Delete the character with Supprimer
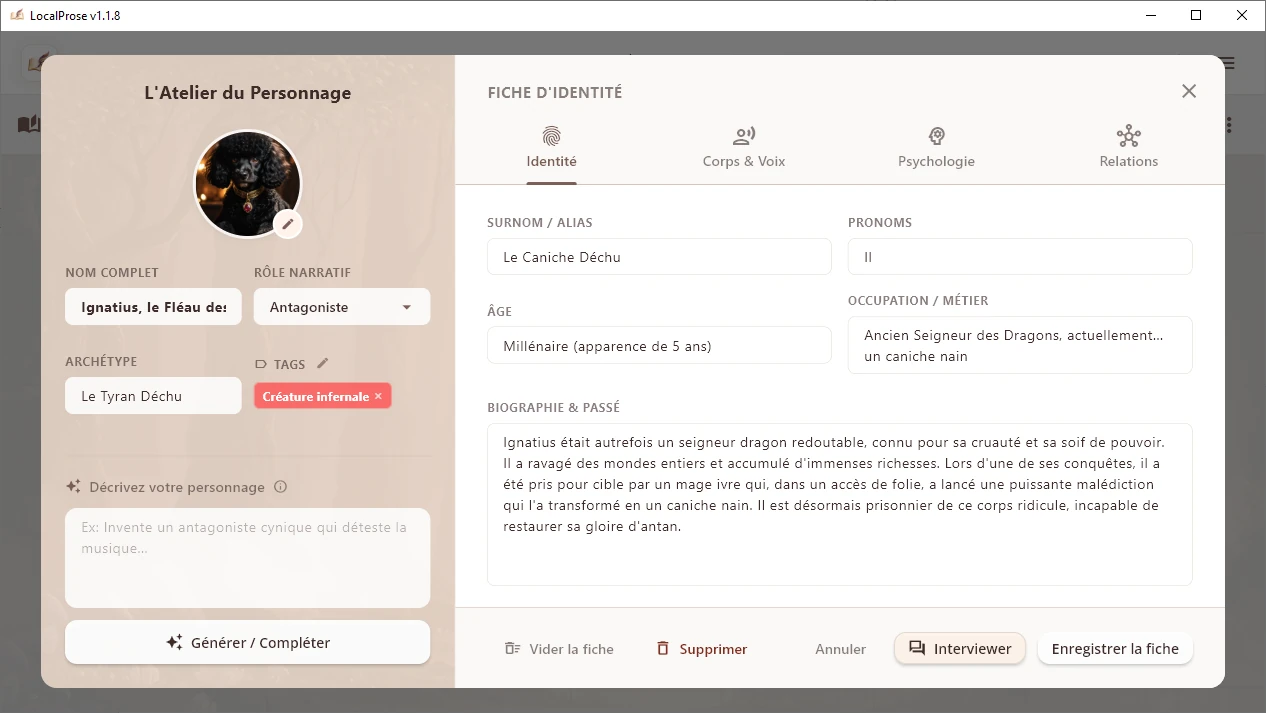Viewport: 1266px width, 713px height. tap(702, 649)
